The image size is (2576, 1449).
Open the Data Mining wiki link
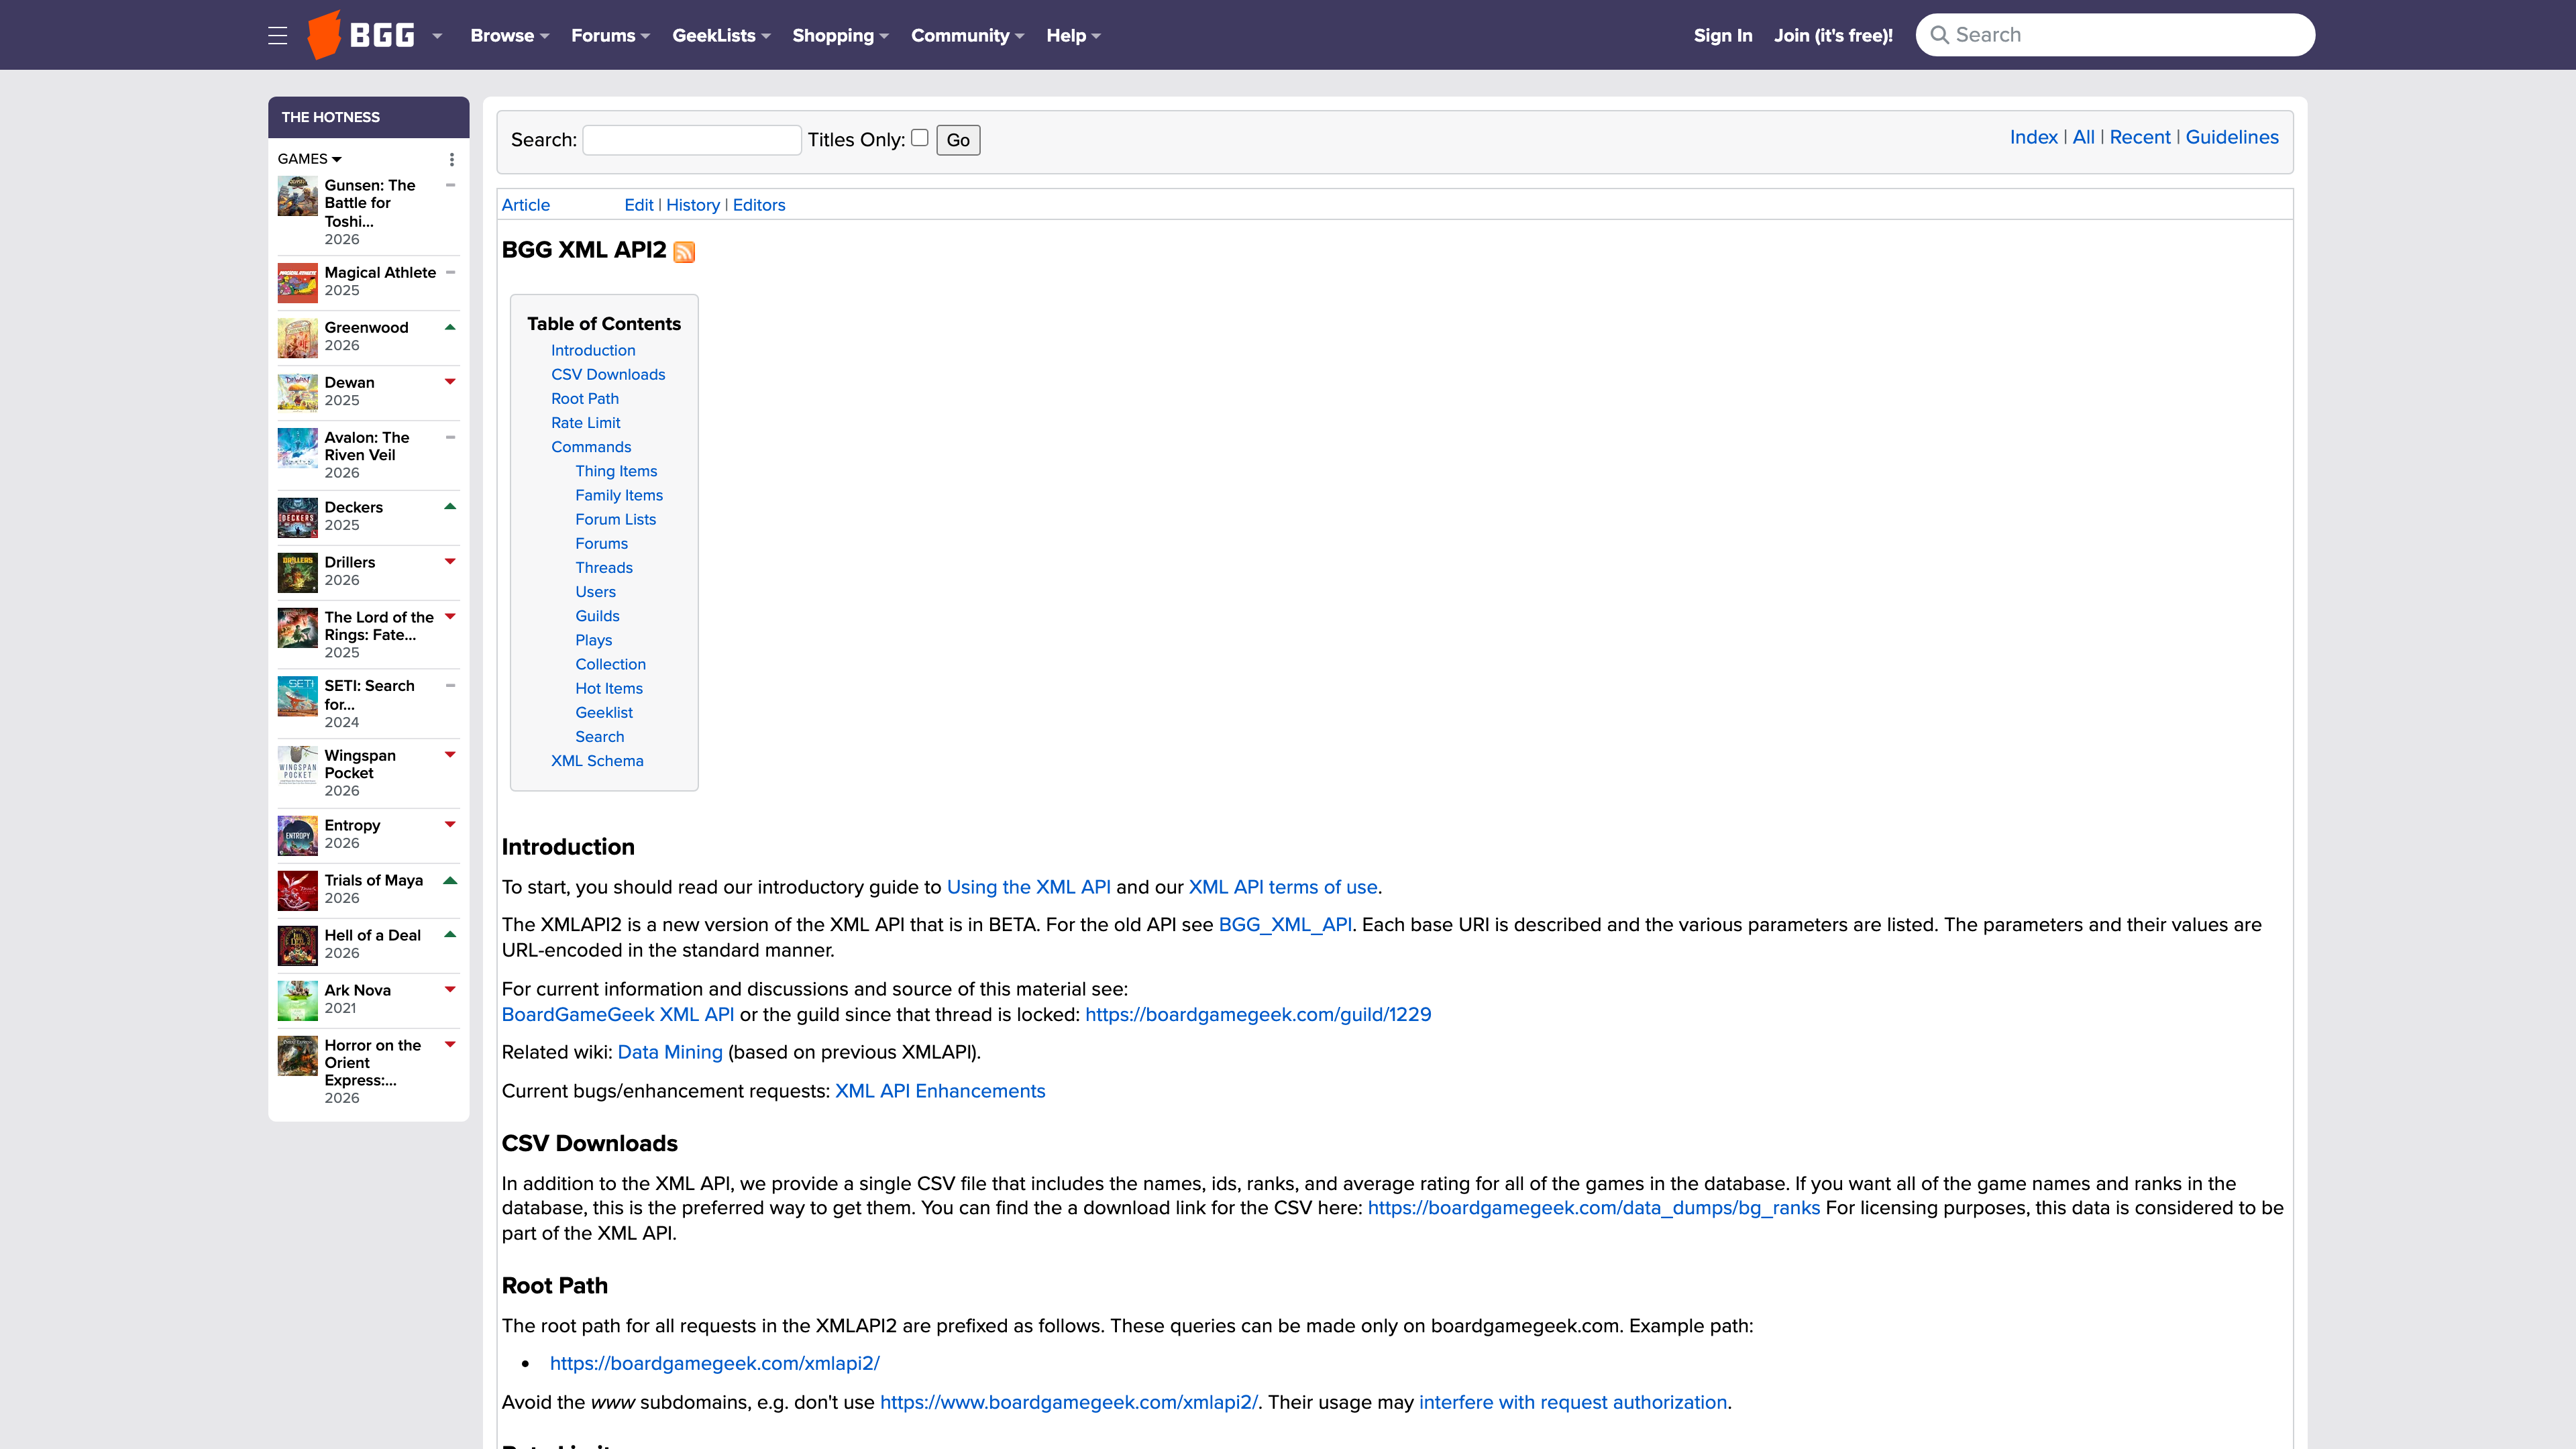(x=670, y=1053)
